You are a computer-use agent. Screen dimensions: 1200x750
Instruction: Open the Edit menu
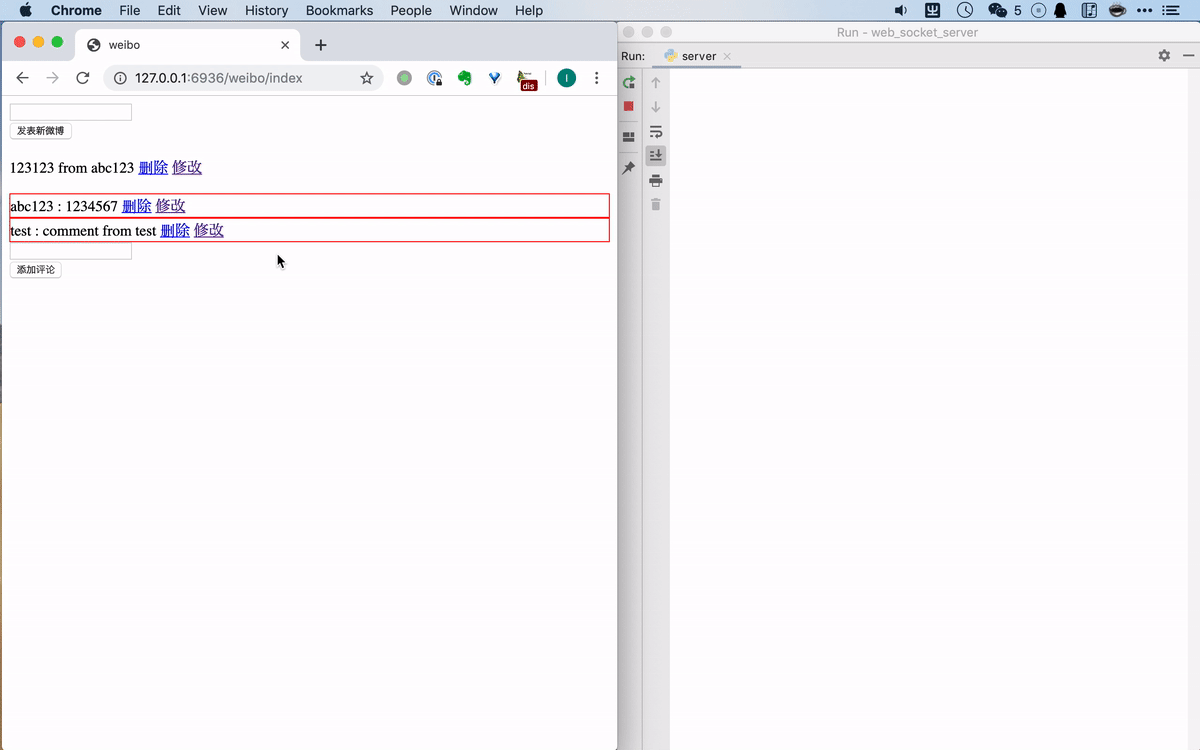coord(168,11)
